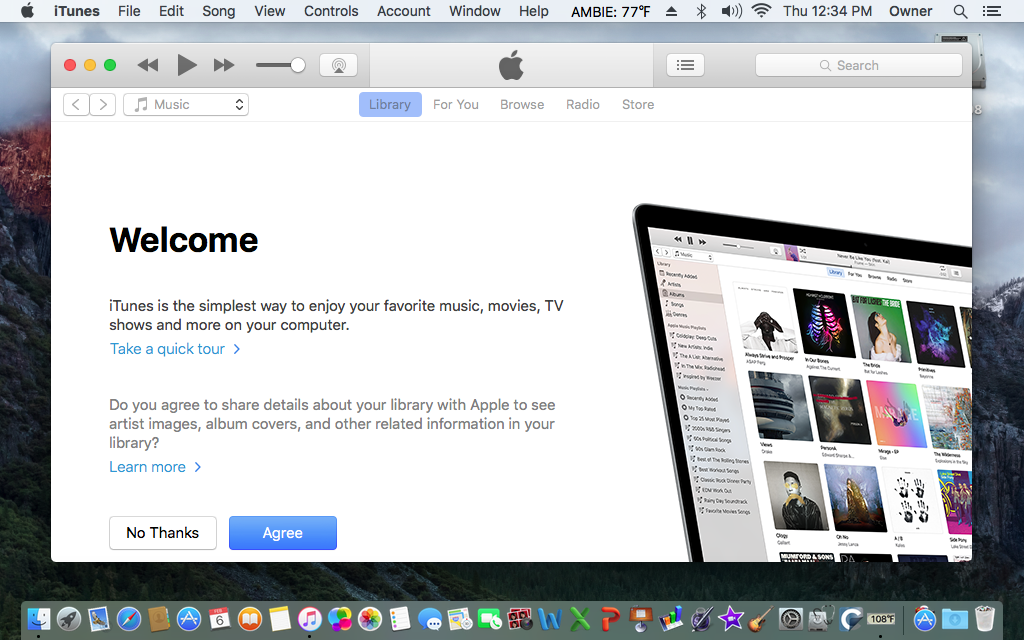This screenshot has height=640, width=1024.
Task: Open the Apple menu in menu bar
Action: tap(27, 11)
